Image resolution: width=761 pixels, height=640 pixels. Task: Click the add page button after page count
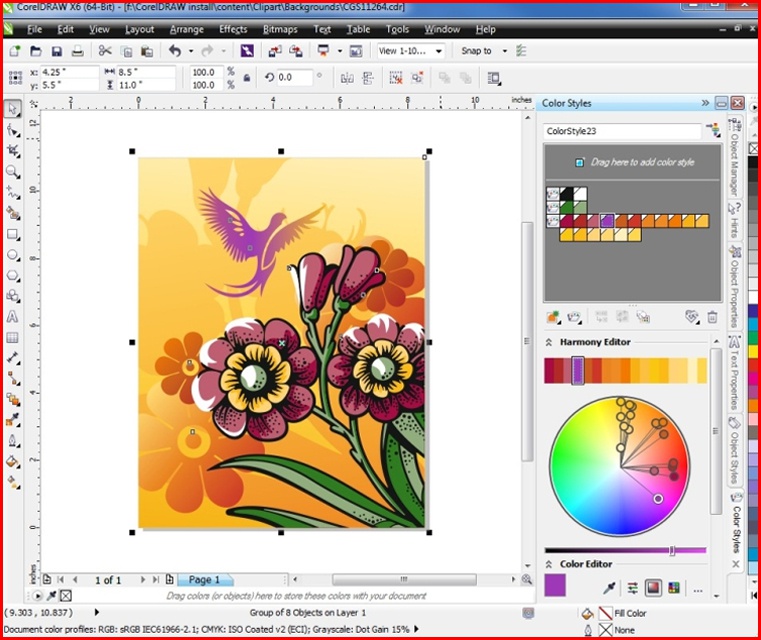[x=169, y=579]
